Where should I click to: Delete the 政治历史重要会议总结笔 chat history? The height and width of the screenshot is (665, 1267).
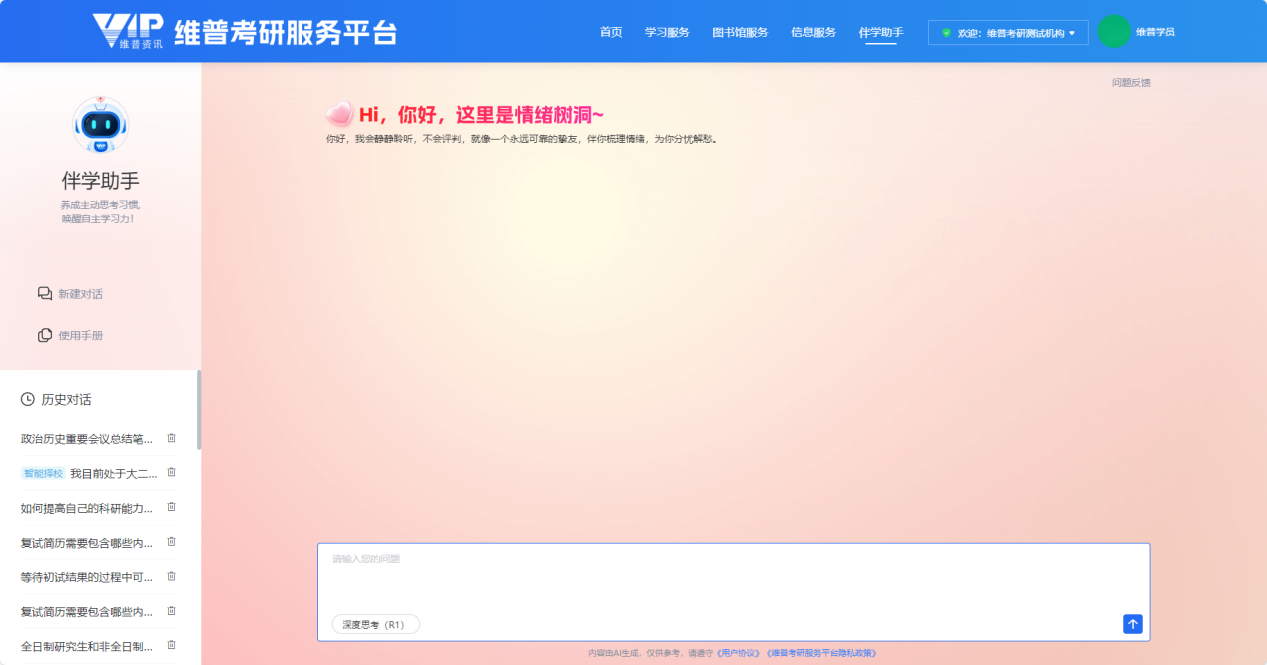pyautogui.click(x=171, y=437)
